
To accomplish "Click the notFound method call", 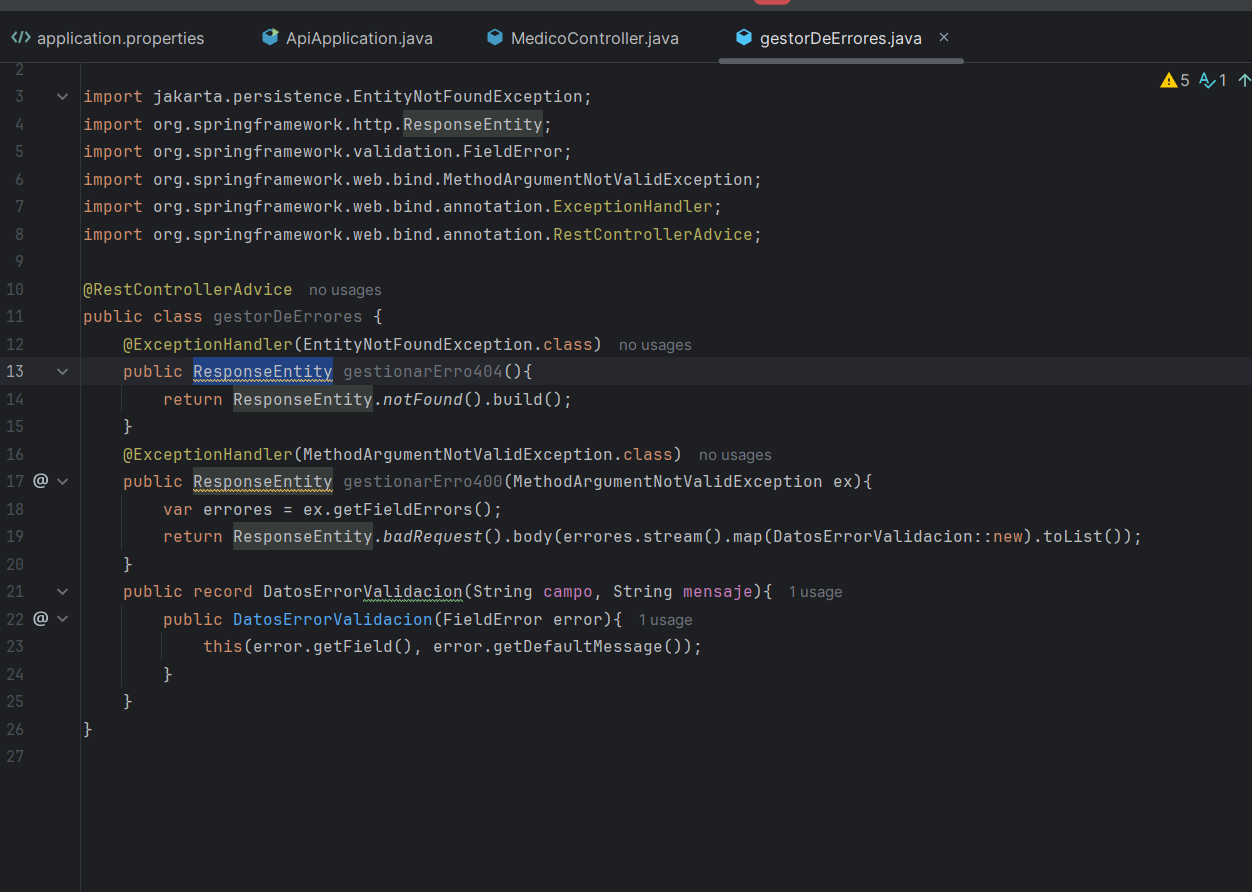I will pos(423,399).
